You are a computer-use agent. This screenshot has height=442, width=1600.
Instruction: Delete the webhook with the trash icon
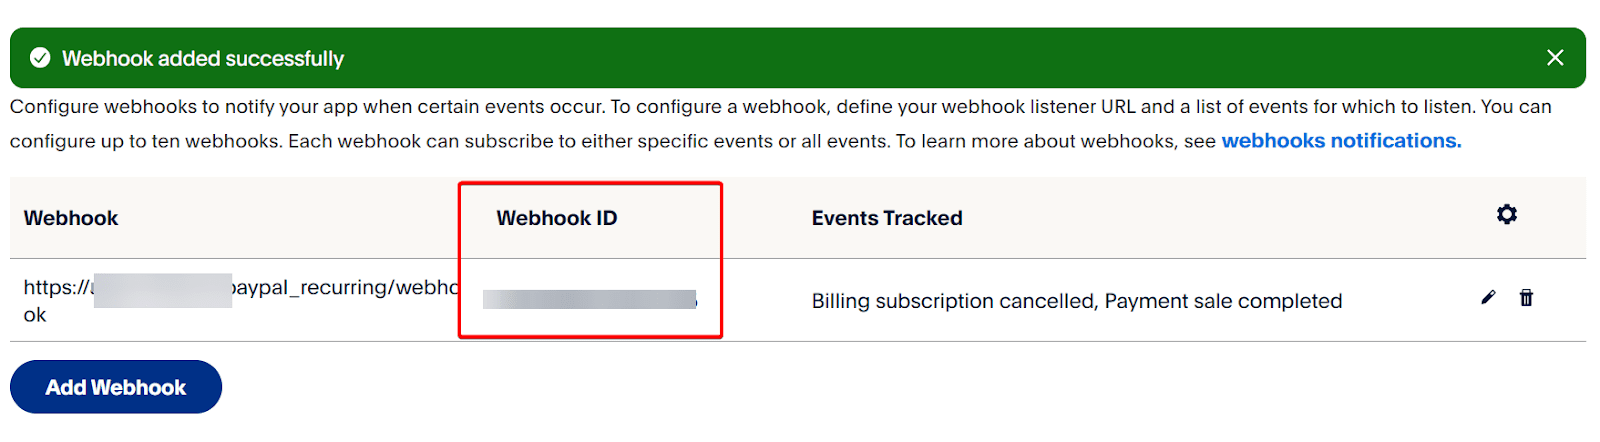click(x=1526, y=298)
